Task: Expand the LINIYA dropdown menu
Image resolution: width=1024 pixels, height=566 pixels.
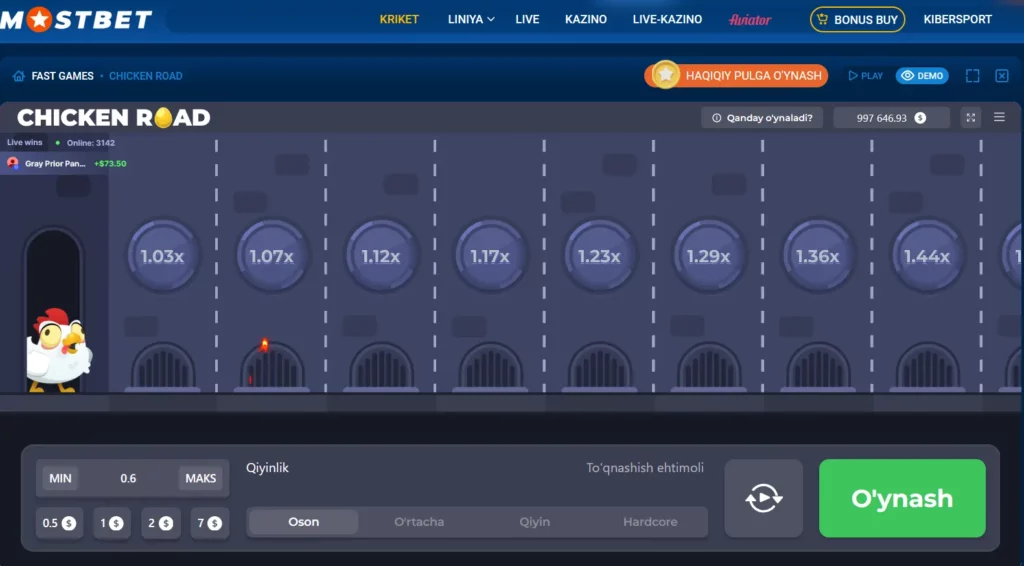Action: (471, 19)
